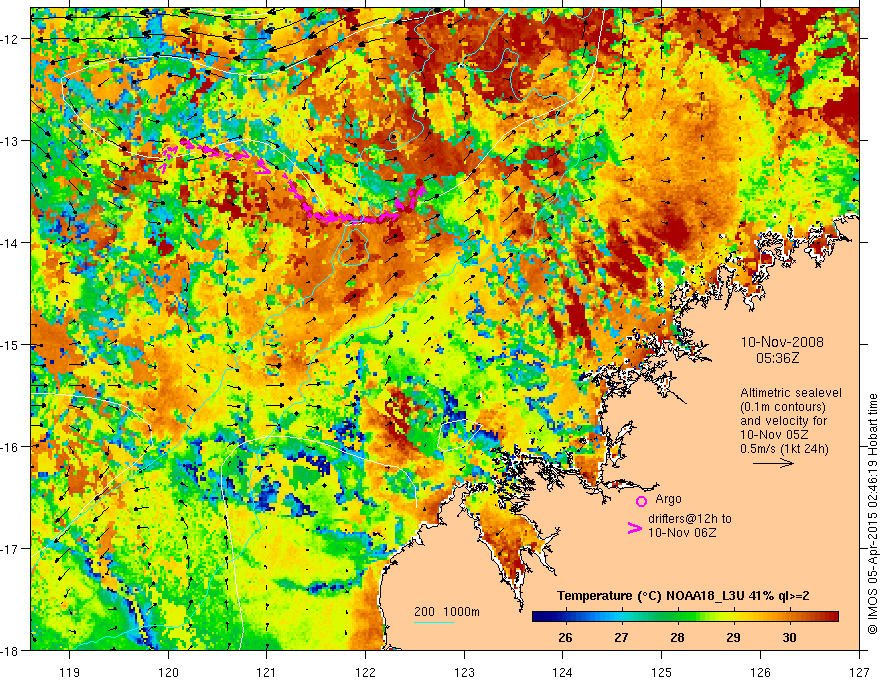Click the latitude axis label -17
The height and width of the screenshot is (680, 880).
coord(11,549)
